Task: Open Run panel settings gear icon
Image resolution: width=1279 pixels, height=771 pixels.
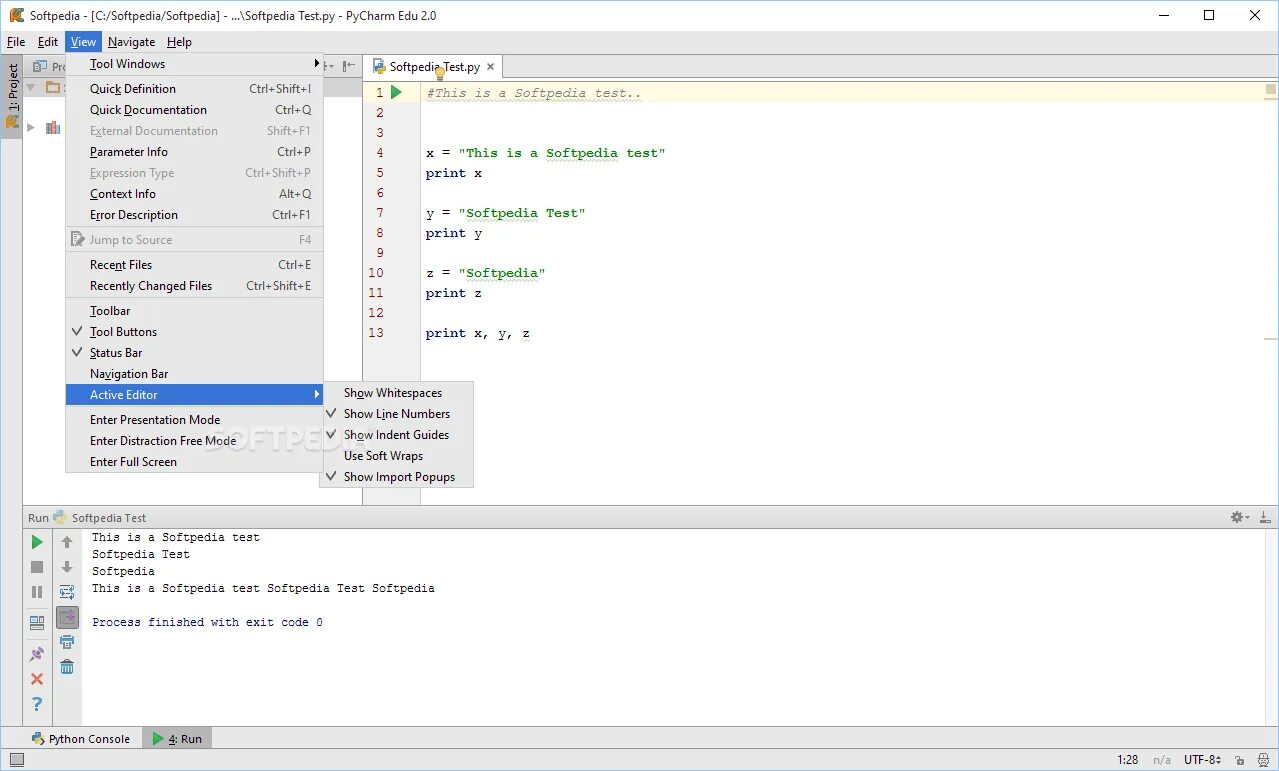Action: [1240, 517]
